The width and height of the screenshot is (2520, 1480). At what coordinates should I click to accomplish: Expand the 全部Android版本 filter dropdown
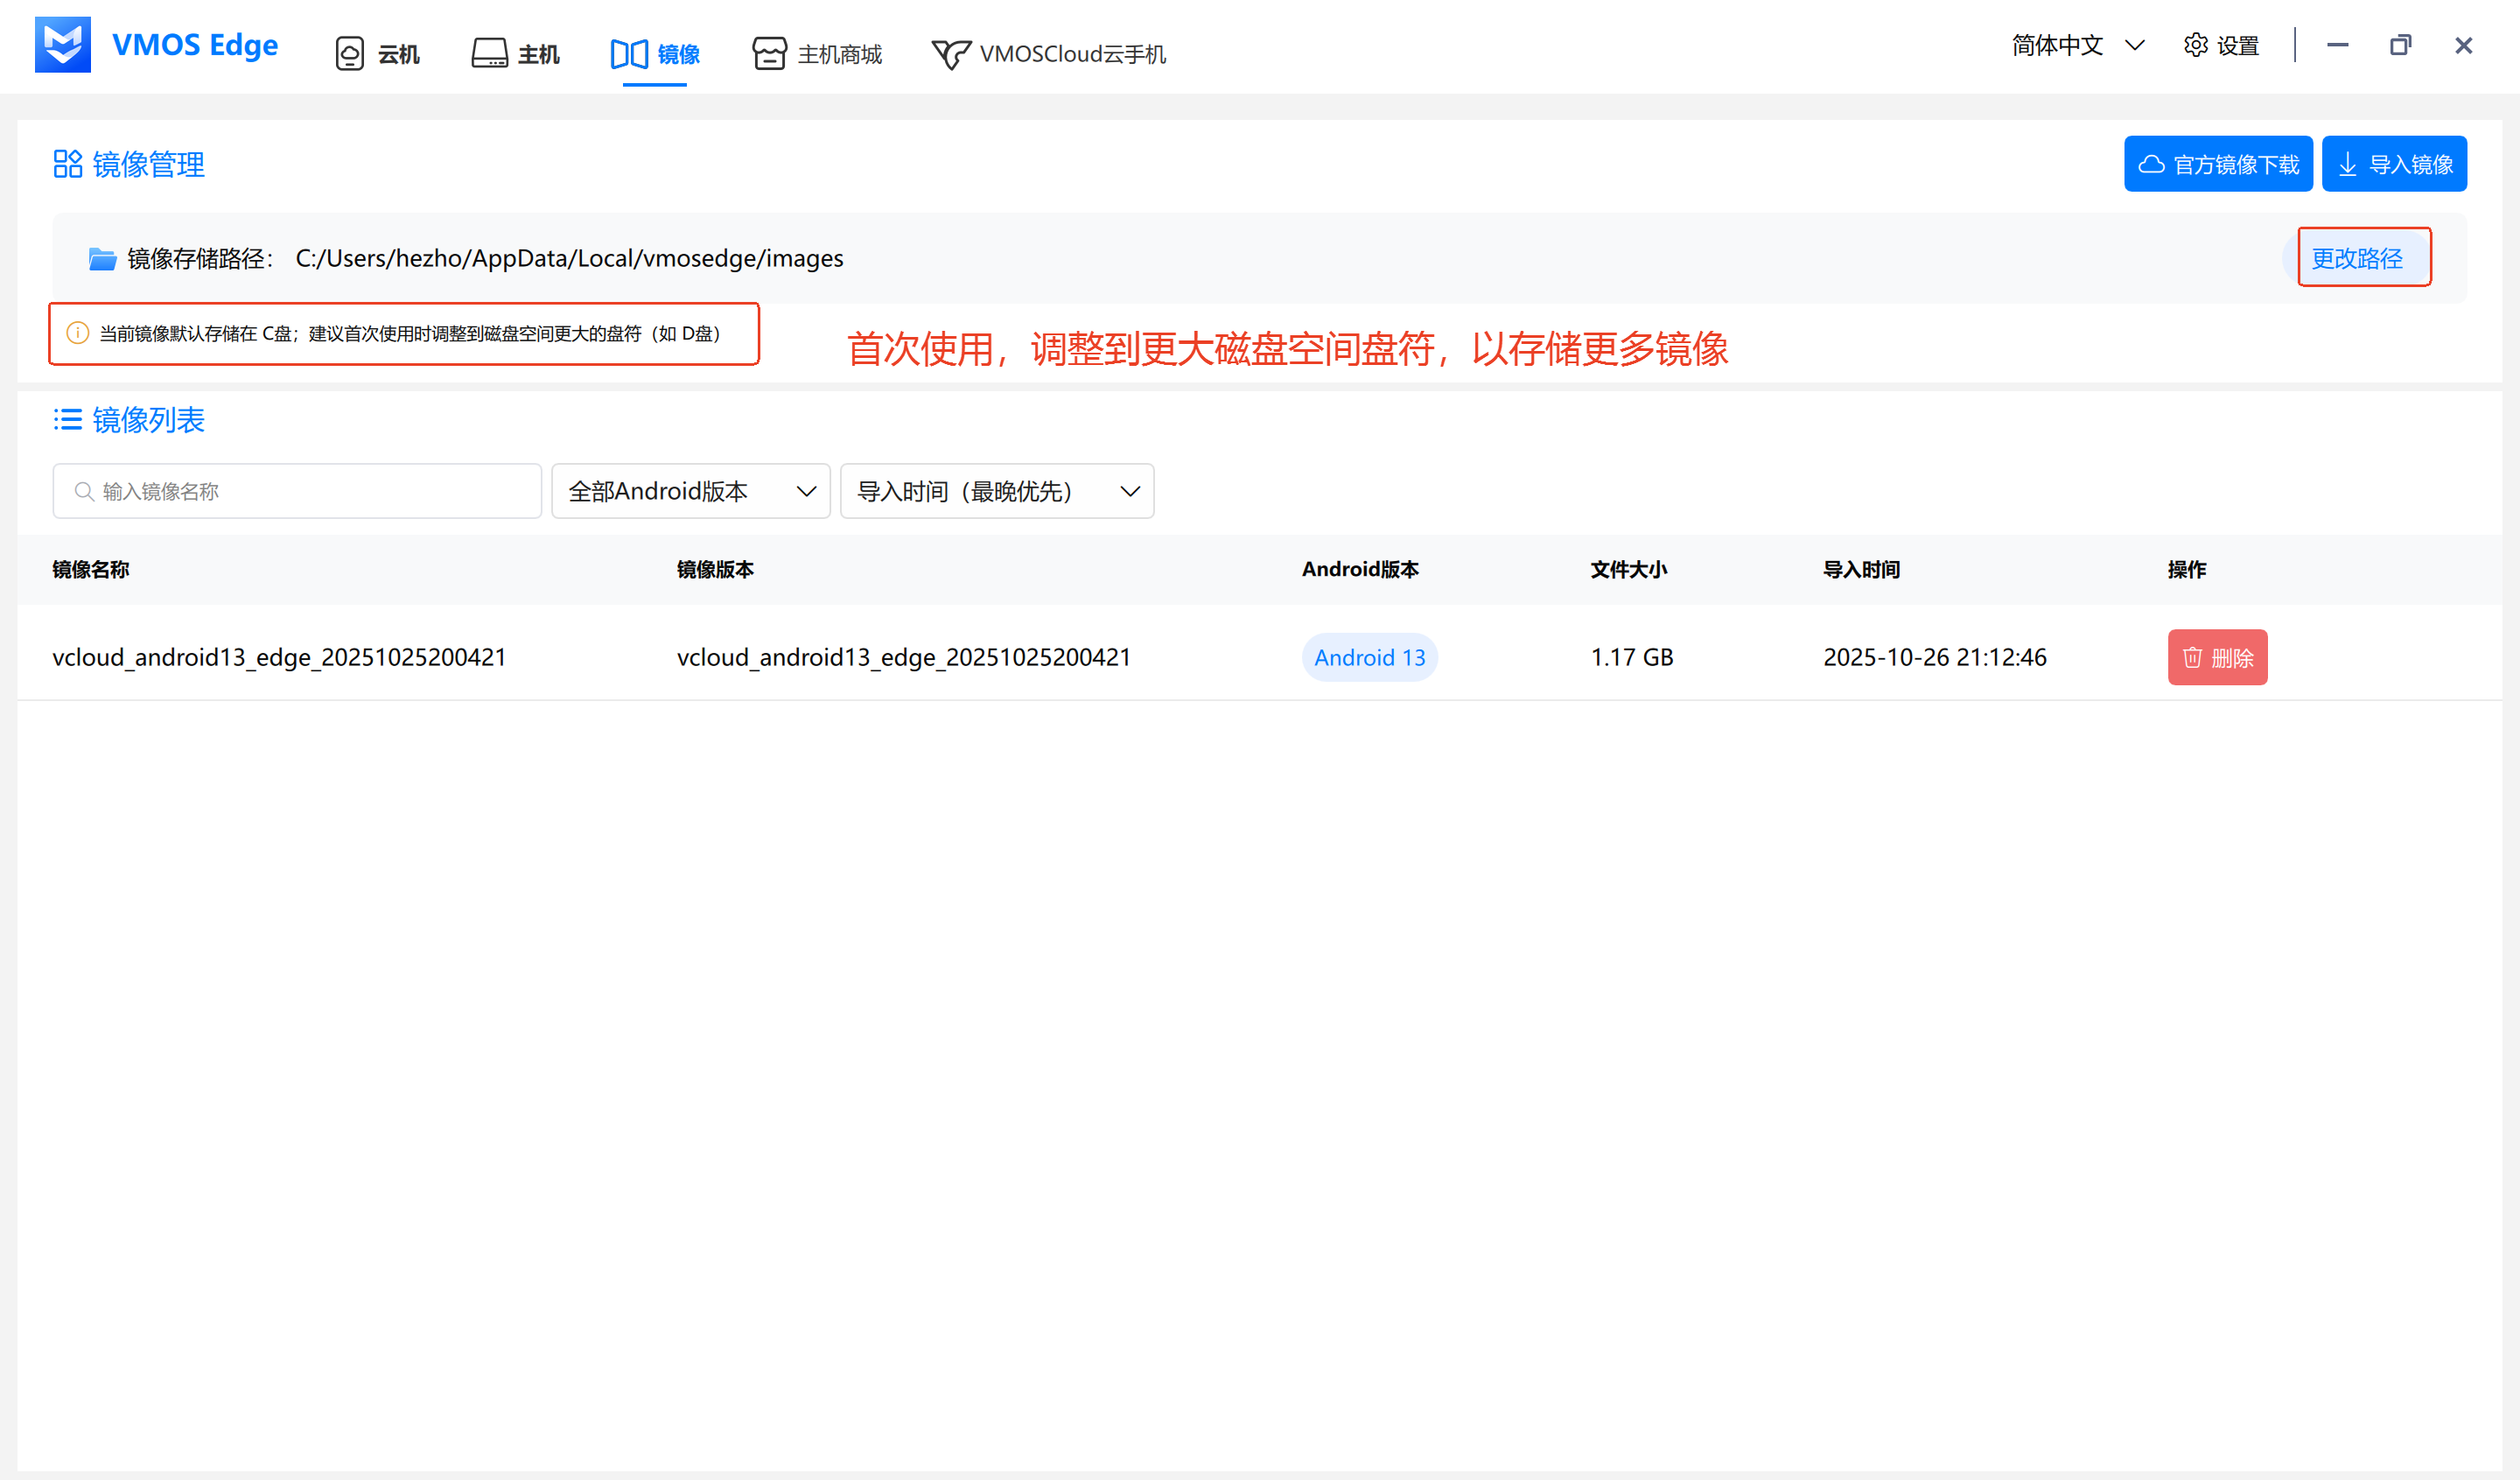tap(690, 491)
